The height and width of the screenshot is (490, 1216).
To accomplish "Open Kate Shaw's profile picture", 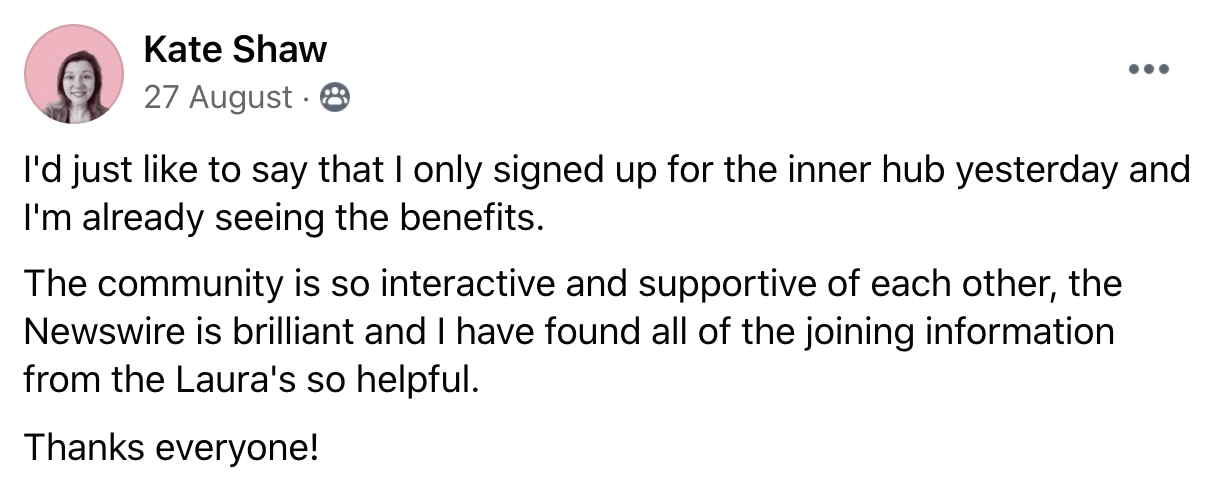I will tap(73, 74).
